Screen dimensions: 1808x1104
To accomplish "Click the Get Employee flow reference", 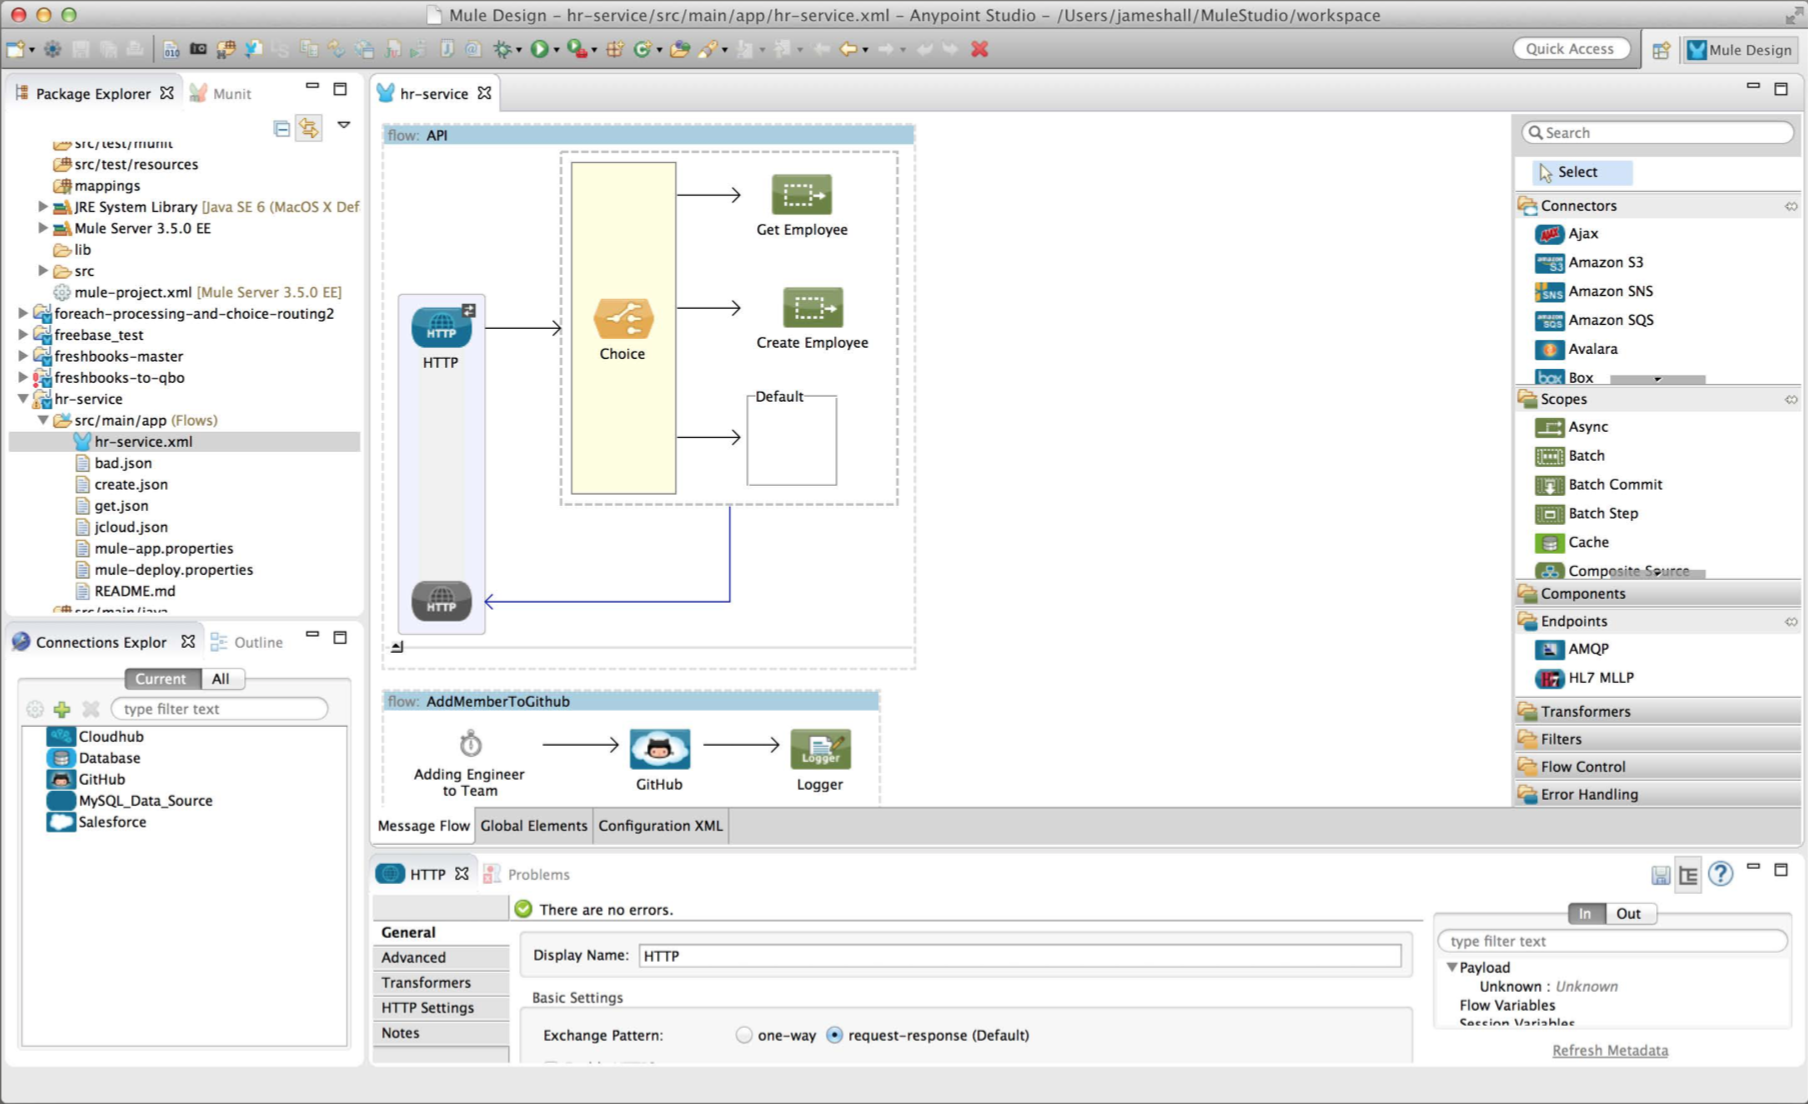I will point(801,194).
